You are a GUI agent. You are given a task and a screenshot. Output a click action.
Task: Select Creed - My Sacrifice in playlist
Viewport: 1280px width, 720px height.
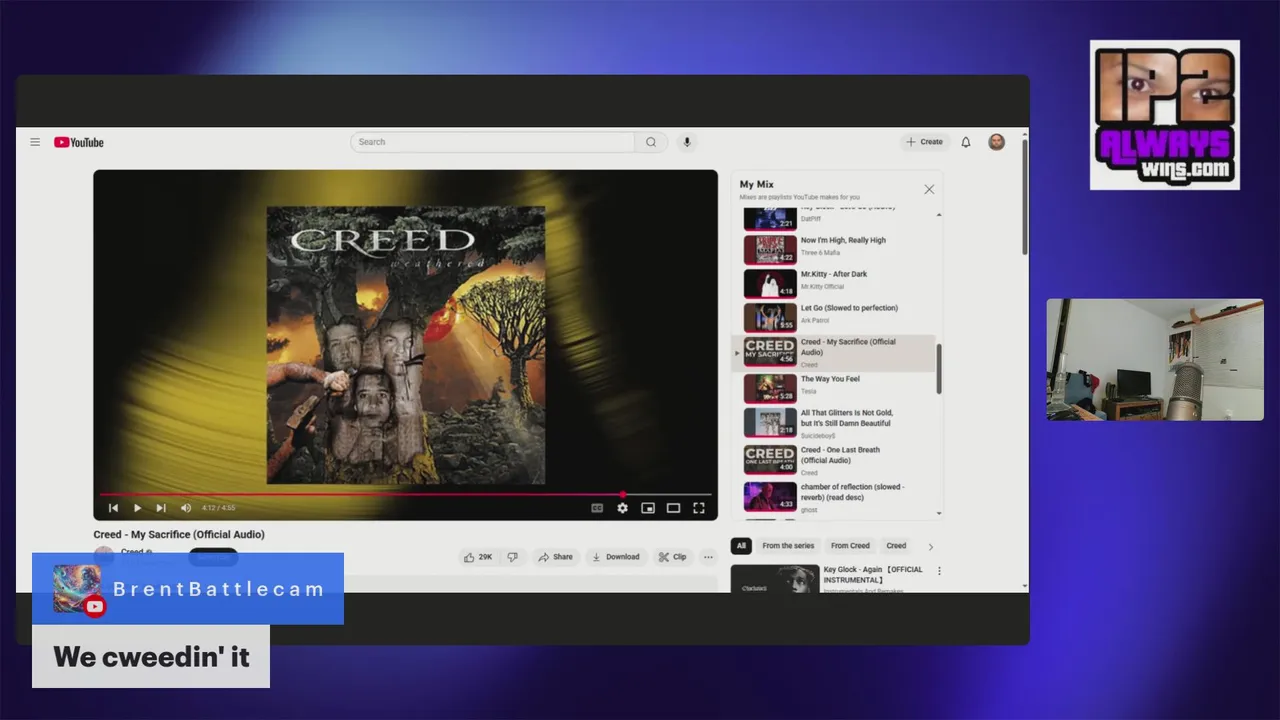click(x=835, y=353)
